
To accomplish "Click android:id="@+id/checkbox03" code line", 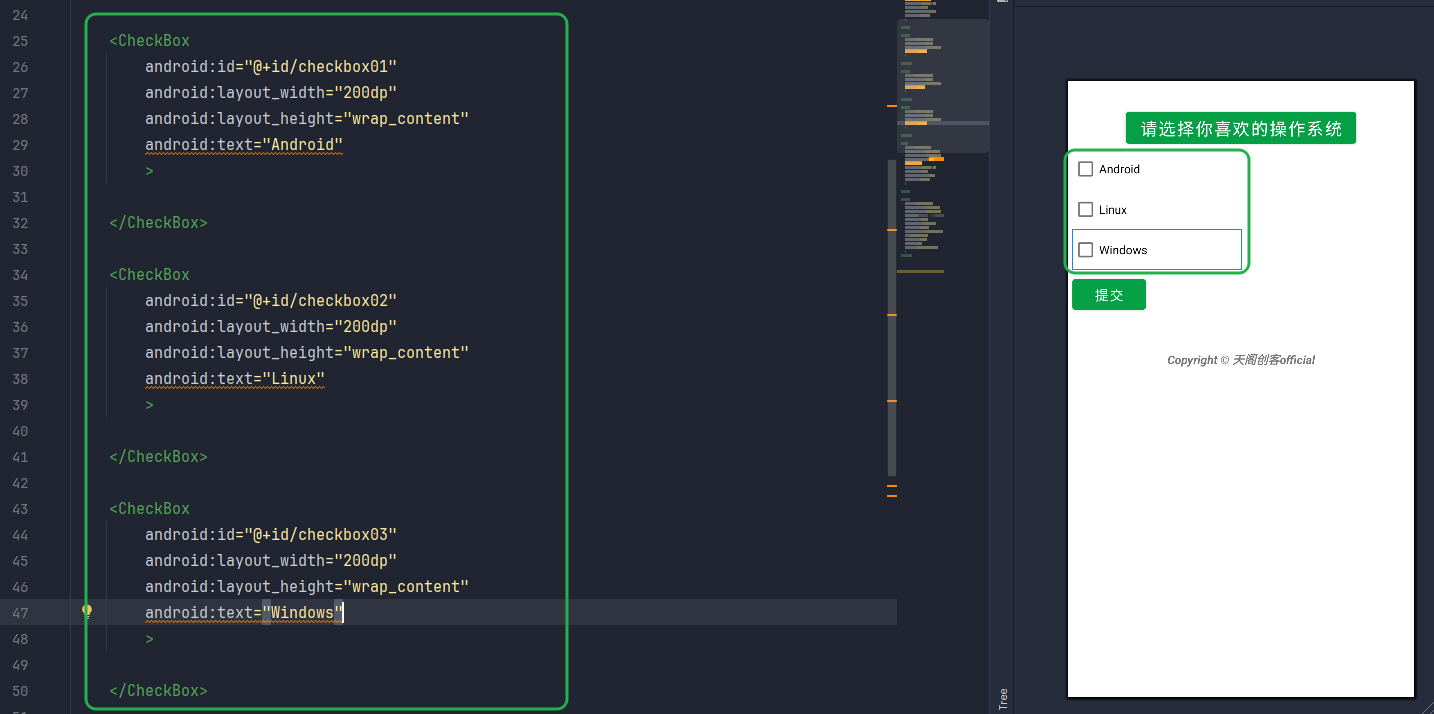I will (x=271, y=535).
